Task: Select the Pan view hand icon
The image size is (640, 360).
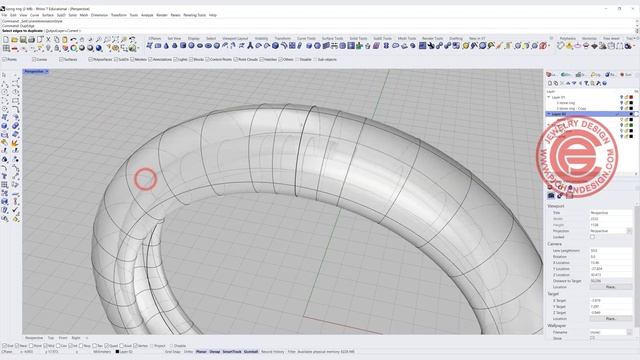Action: click(82, 40)
